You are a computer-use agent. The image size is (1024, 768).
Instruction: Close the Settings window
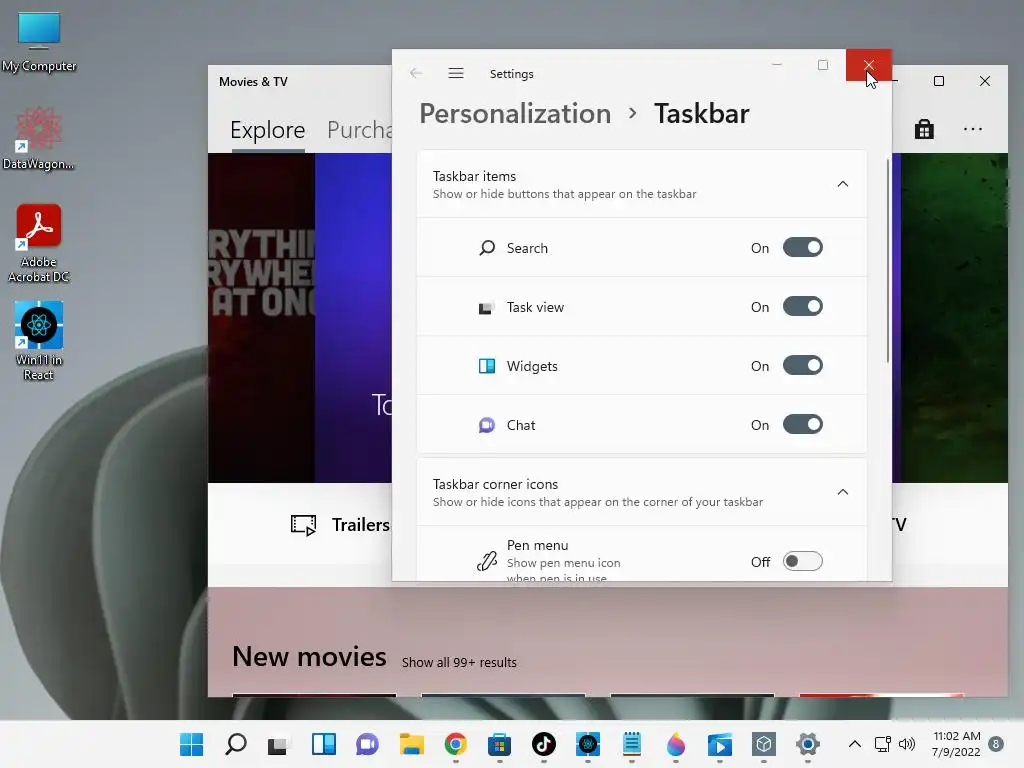(869, 65)
